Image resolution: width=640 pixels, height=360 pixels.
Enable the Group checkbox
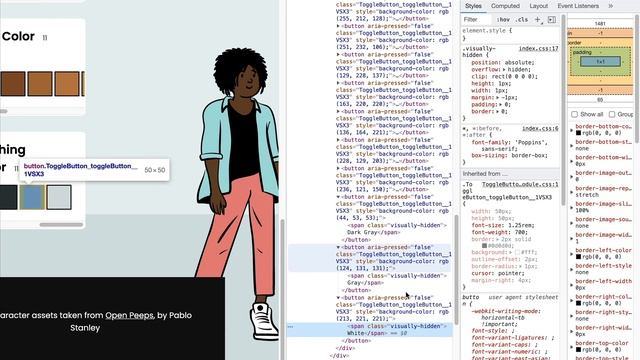pyautogui.click(x=612, y=114)
